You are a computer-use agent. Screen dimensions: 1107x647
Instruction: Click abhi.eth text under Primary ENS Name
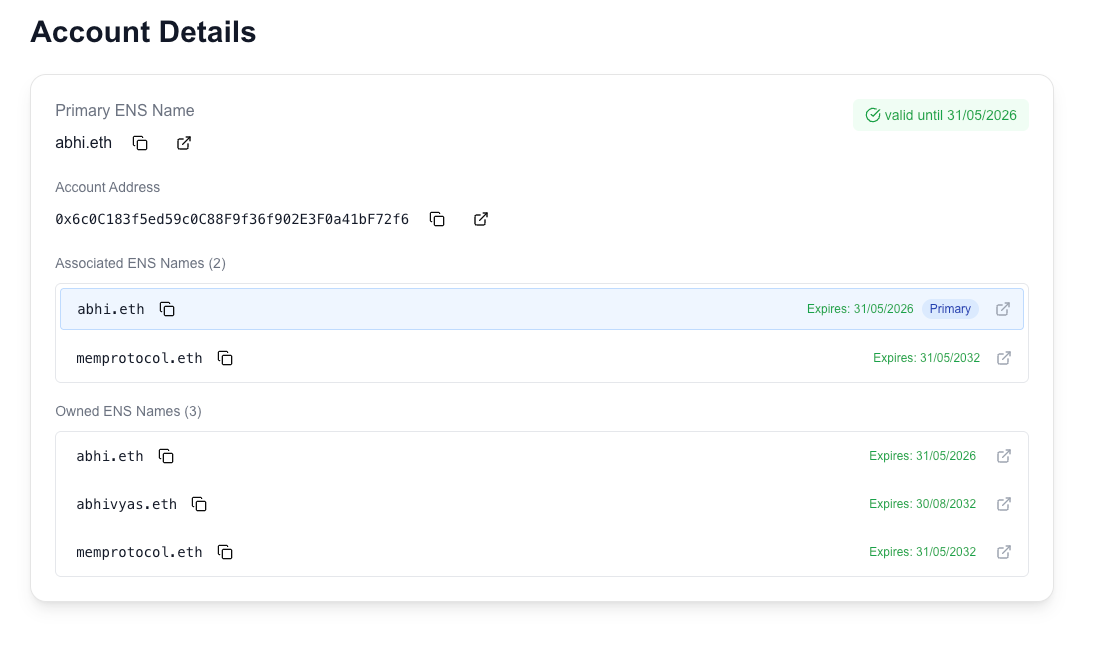(x=83, y=143)
